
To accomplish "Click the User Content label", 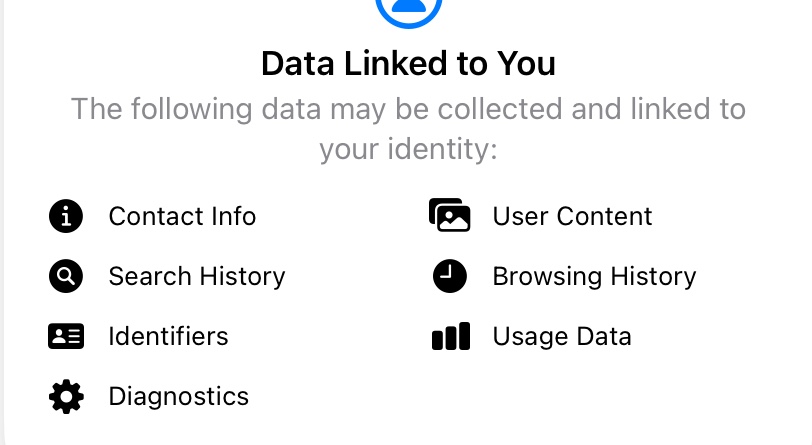I will click(x=572, y=216).
